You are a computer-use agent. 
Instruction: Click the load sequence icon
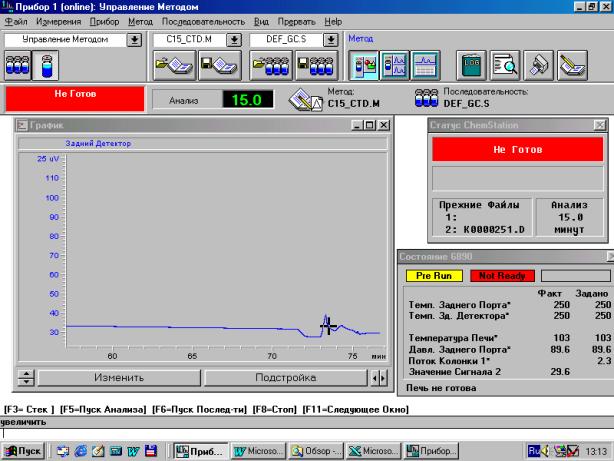pos(271,65)
